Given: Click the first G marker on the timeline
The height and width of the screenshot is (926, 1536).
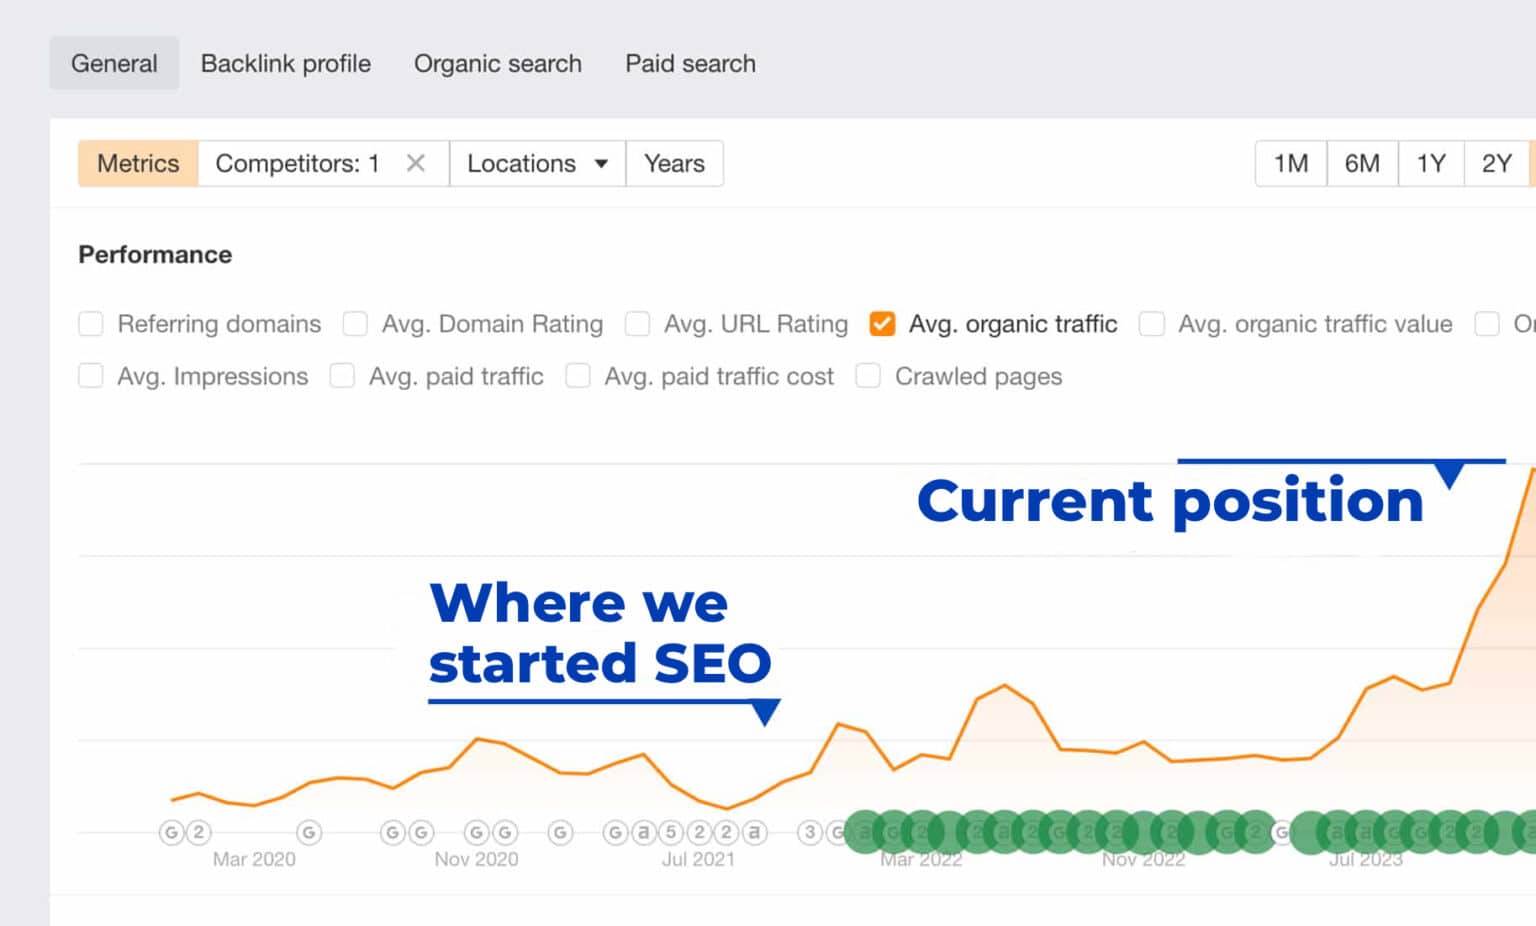Looking at the screenshot, I should pyautogui.click(x=171, y=832).
